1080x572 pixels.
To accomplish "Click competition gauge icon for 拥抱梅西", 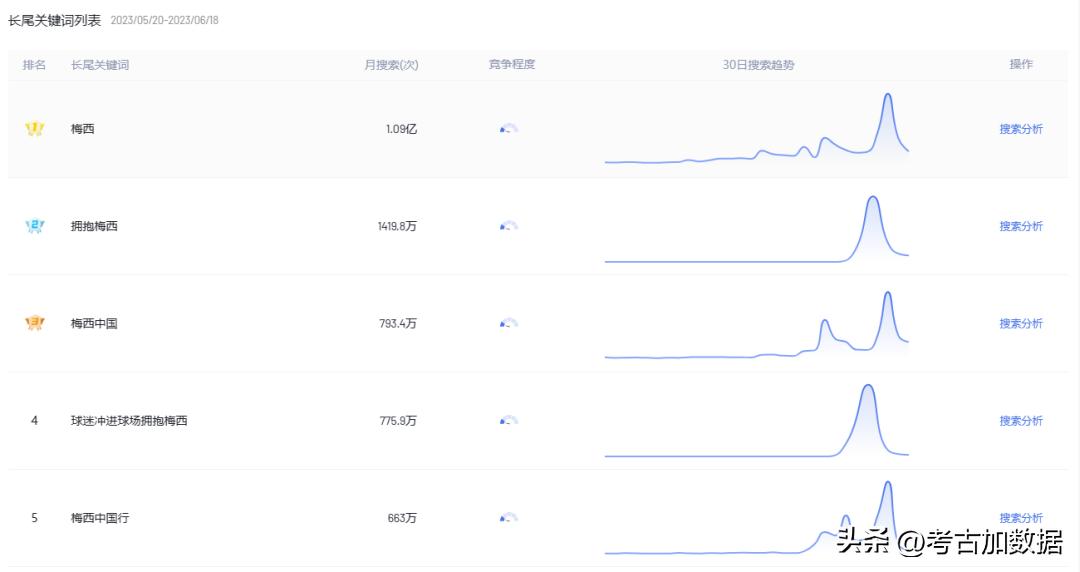I will (x=509, y=226).
